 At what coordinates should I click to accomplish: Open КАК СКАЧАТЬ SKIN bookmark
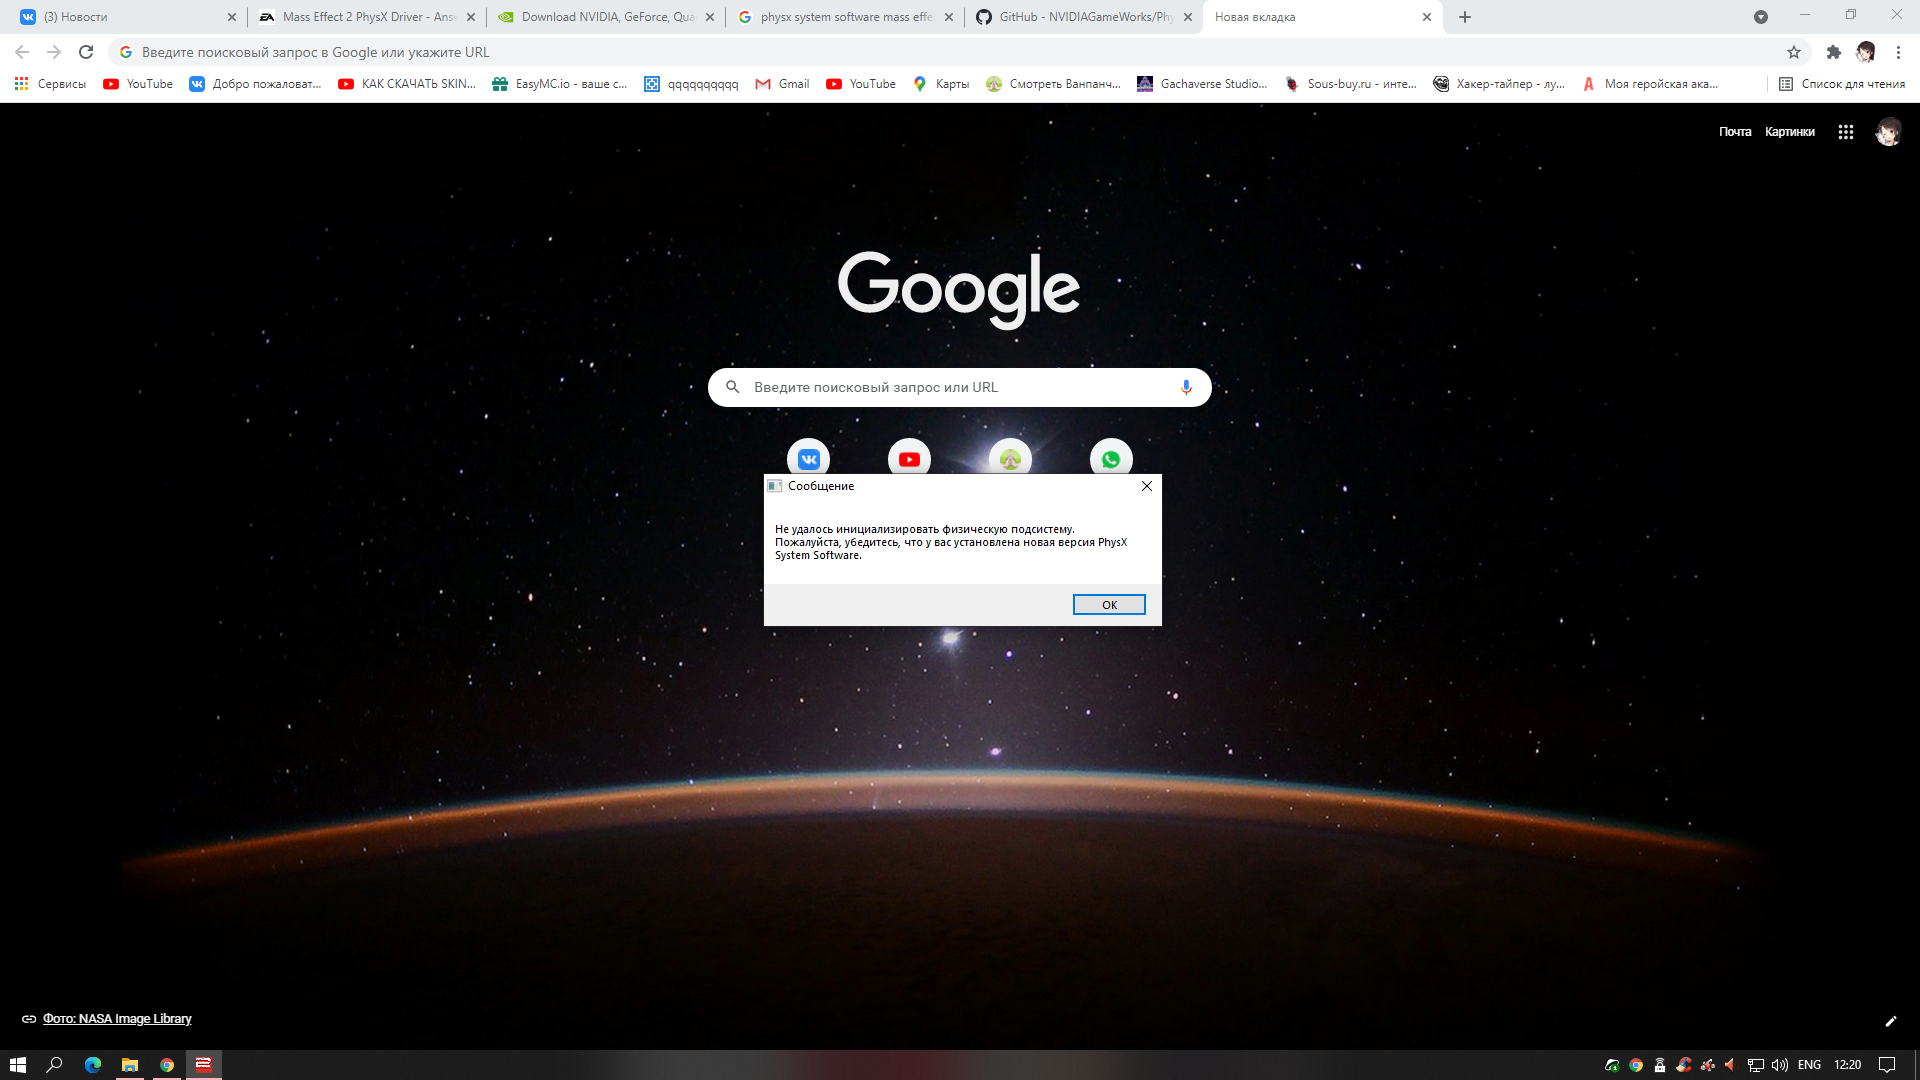coord(407,84)
